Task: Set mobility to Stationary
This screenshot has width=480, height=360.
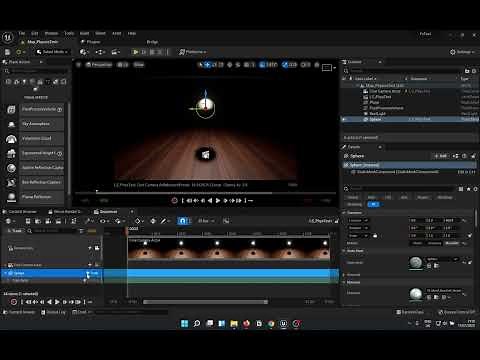Action: pyautogui.click(x=434, y=243)
